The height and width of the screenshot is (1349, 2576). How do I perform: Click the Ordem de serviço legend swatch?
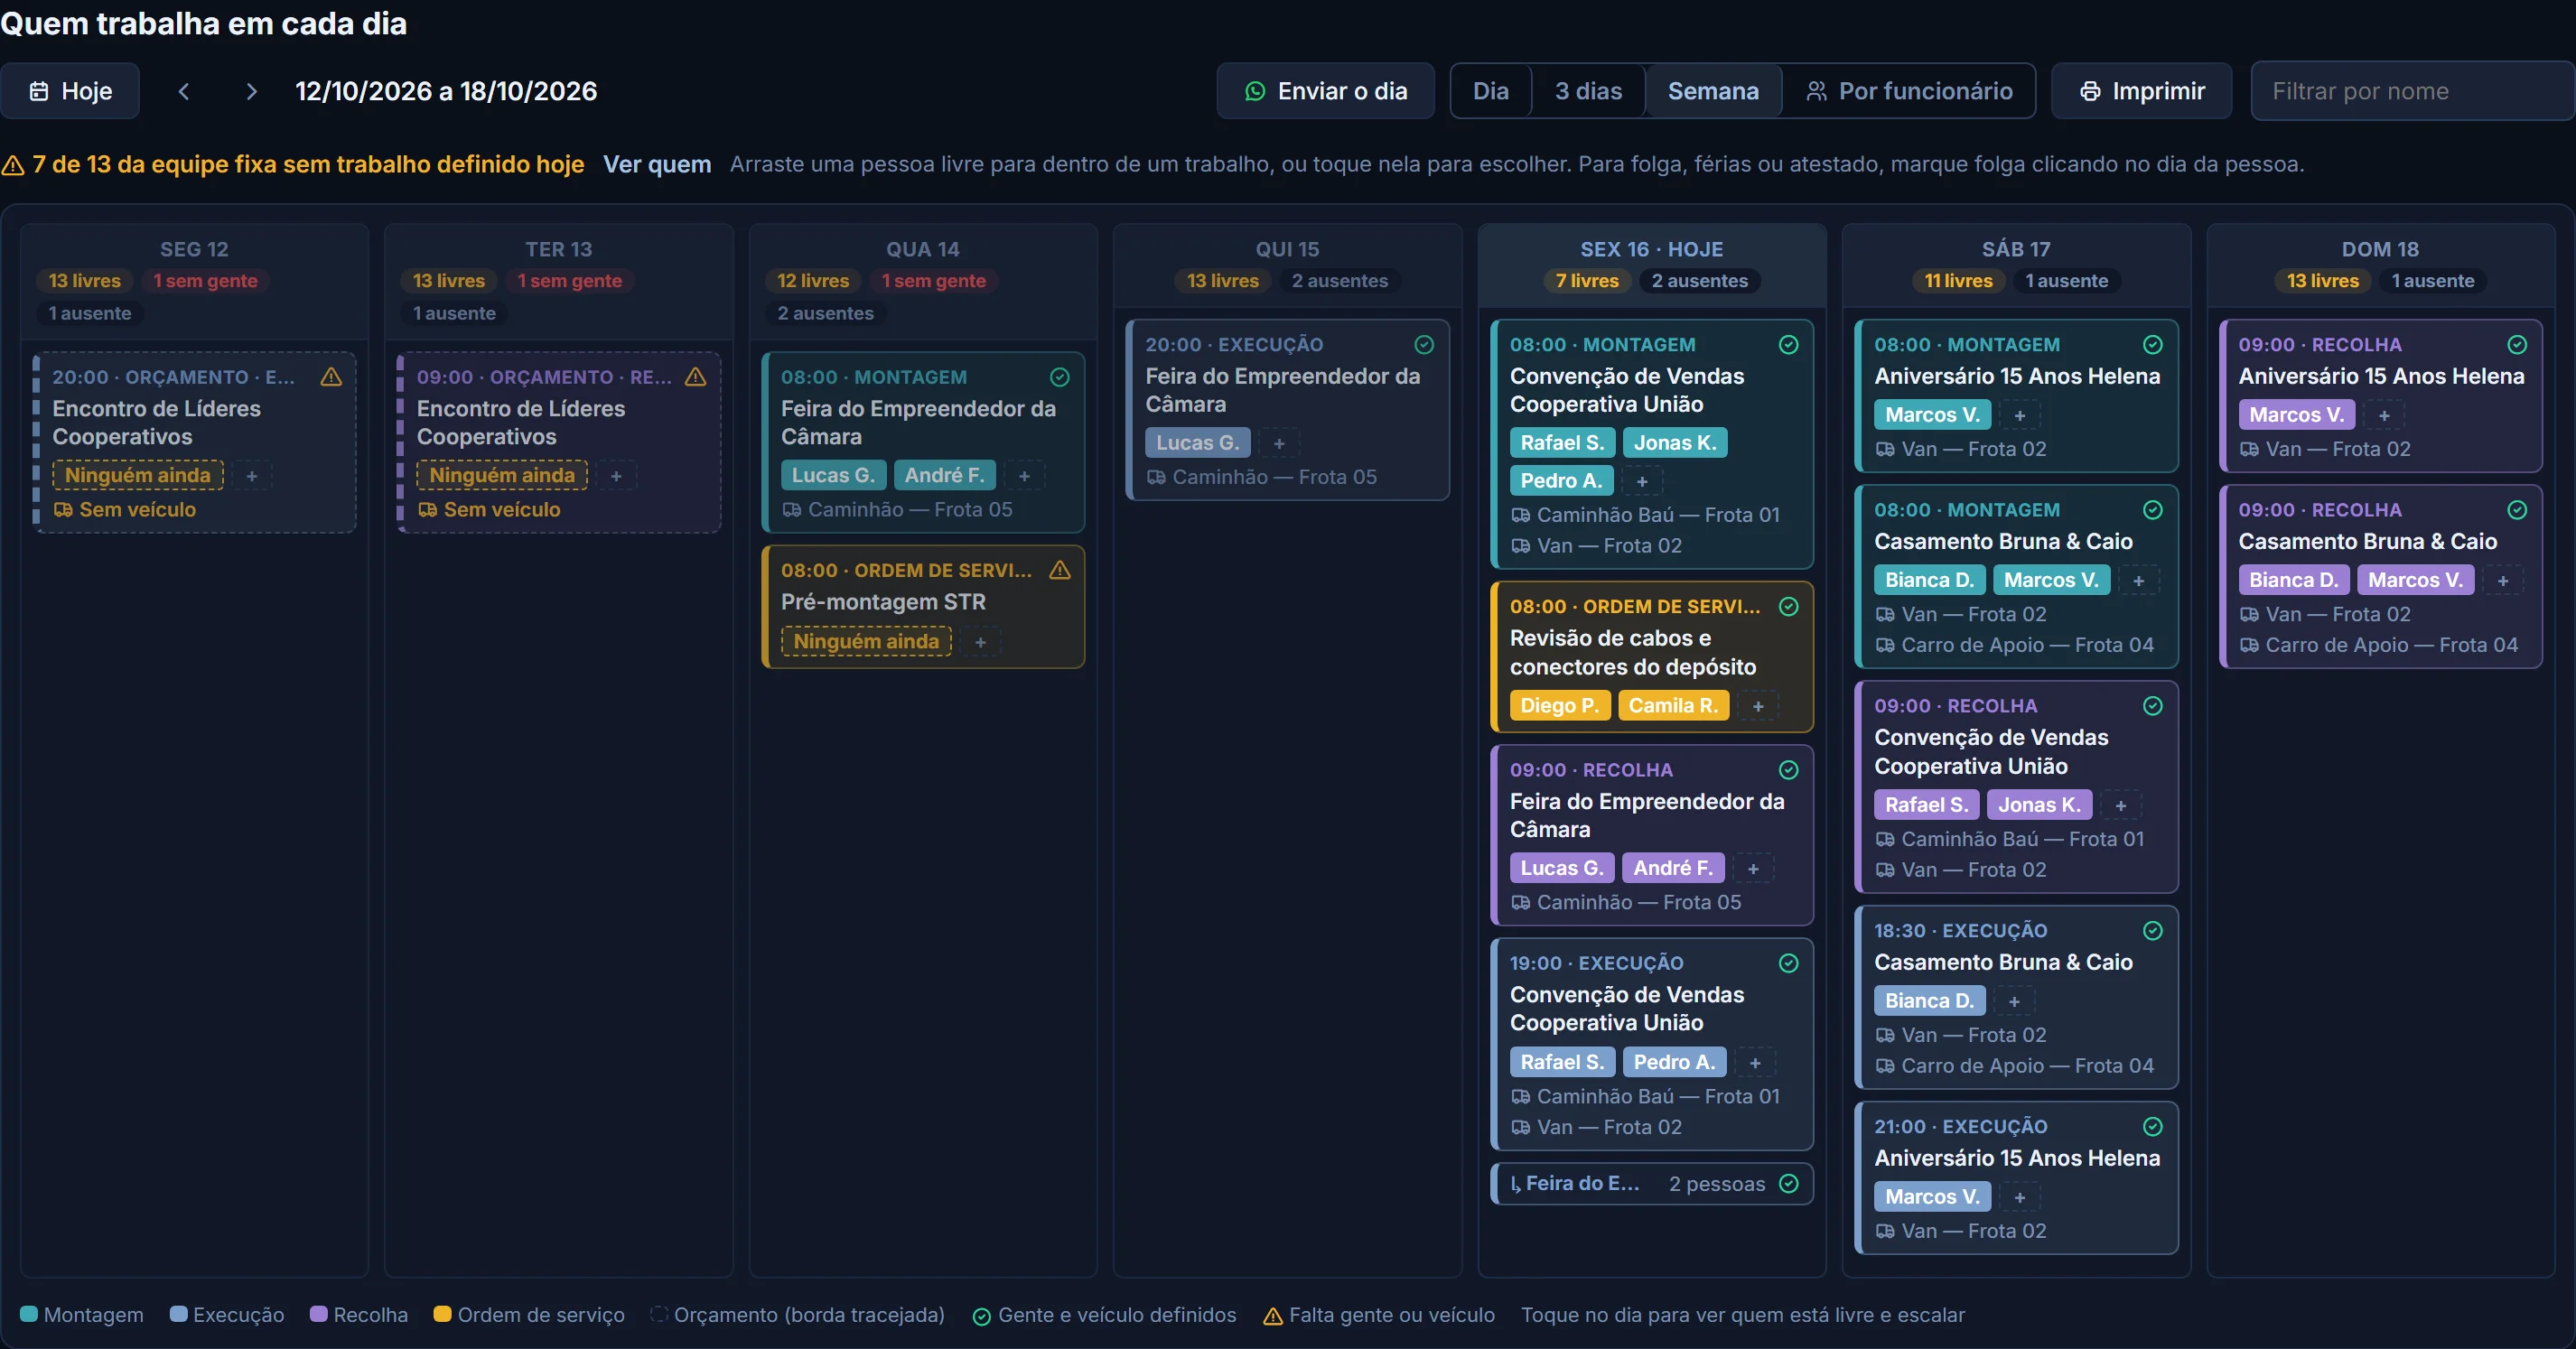point(442,1314)
